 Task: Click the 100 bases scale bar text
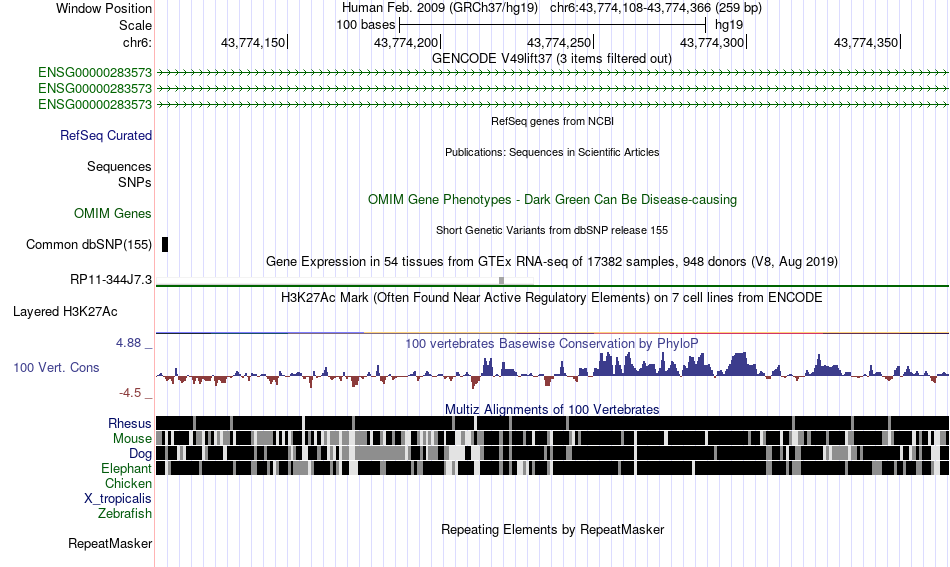click(366, 25)
